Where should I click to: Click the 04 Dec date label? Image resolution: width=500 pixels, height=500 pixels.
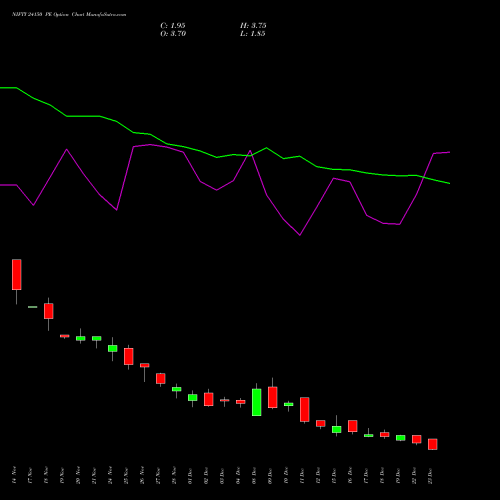238,475
